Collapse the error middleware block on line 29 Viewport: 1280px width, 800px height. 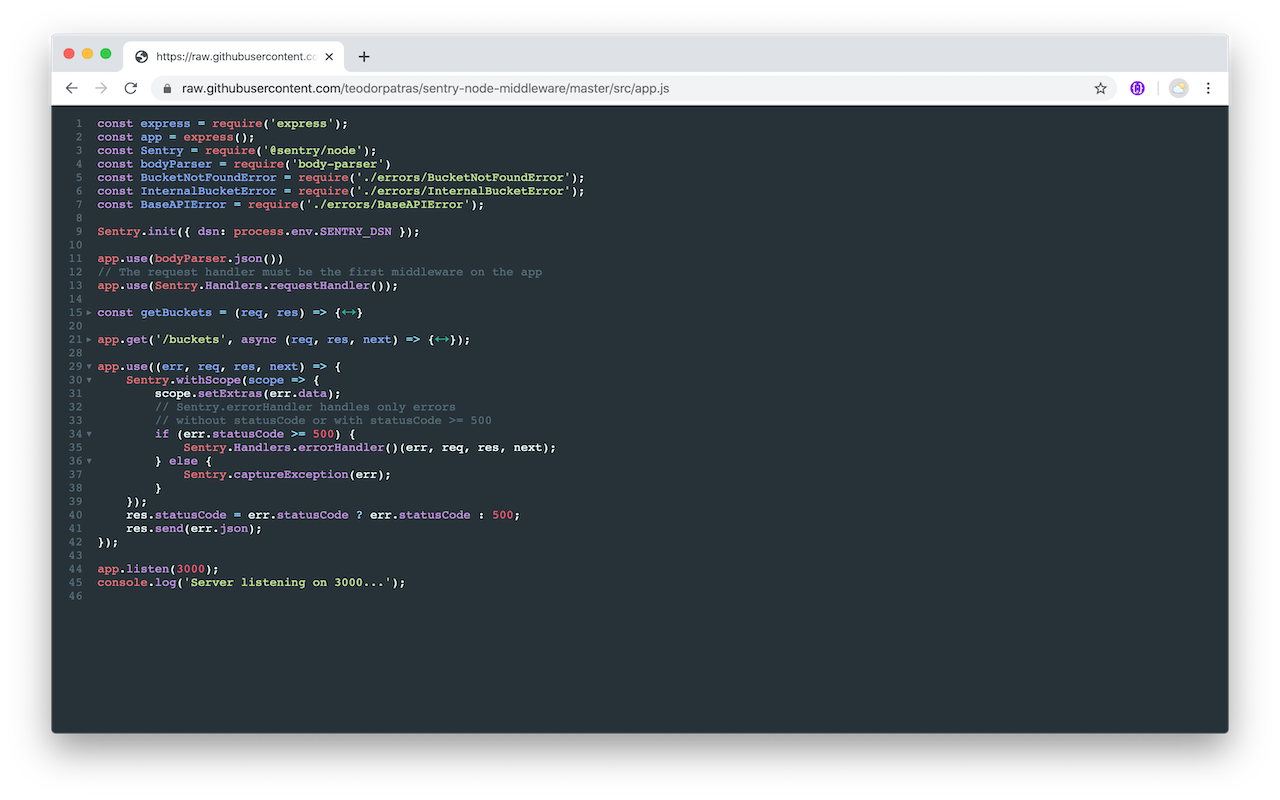point(88,366)
